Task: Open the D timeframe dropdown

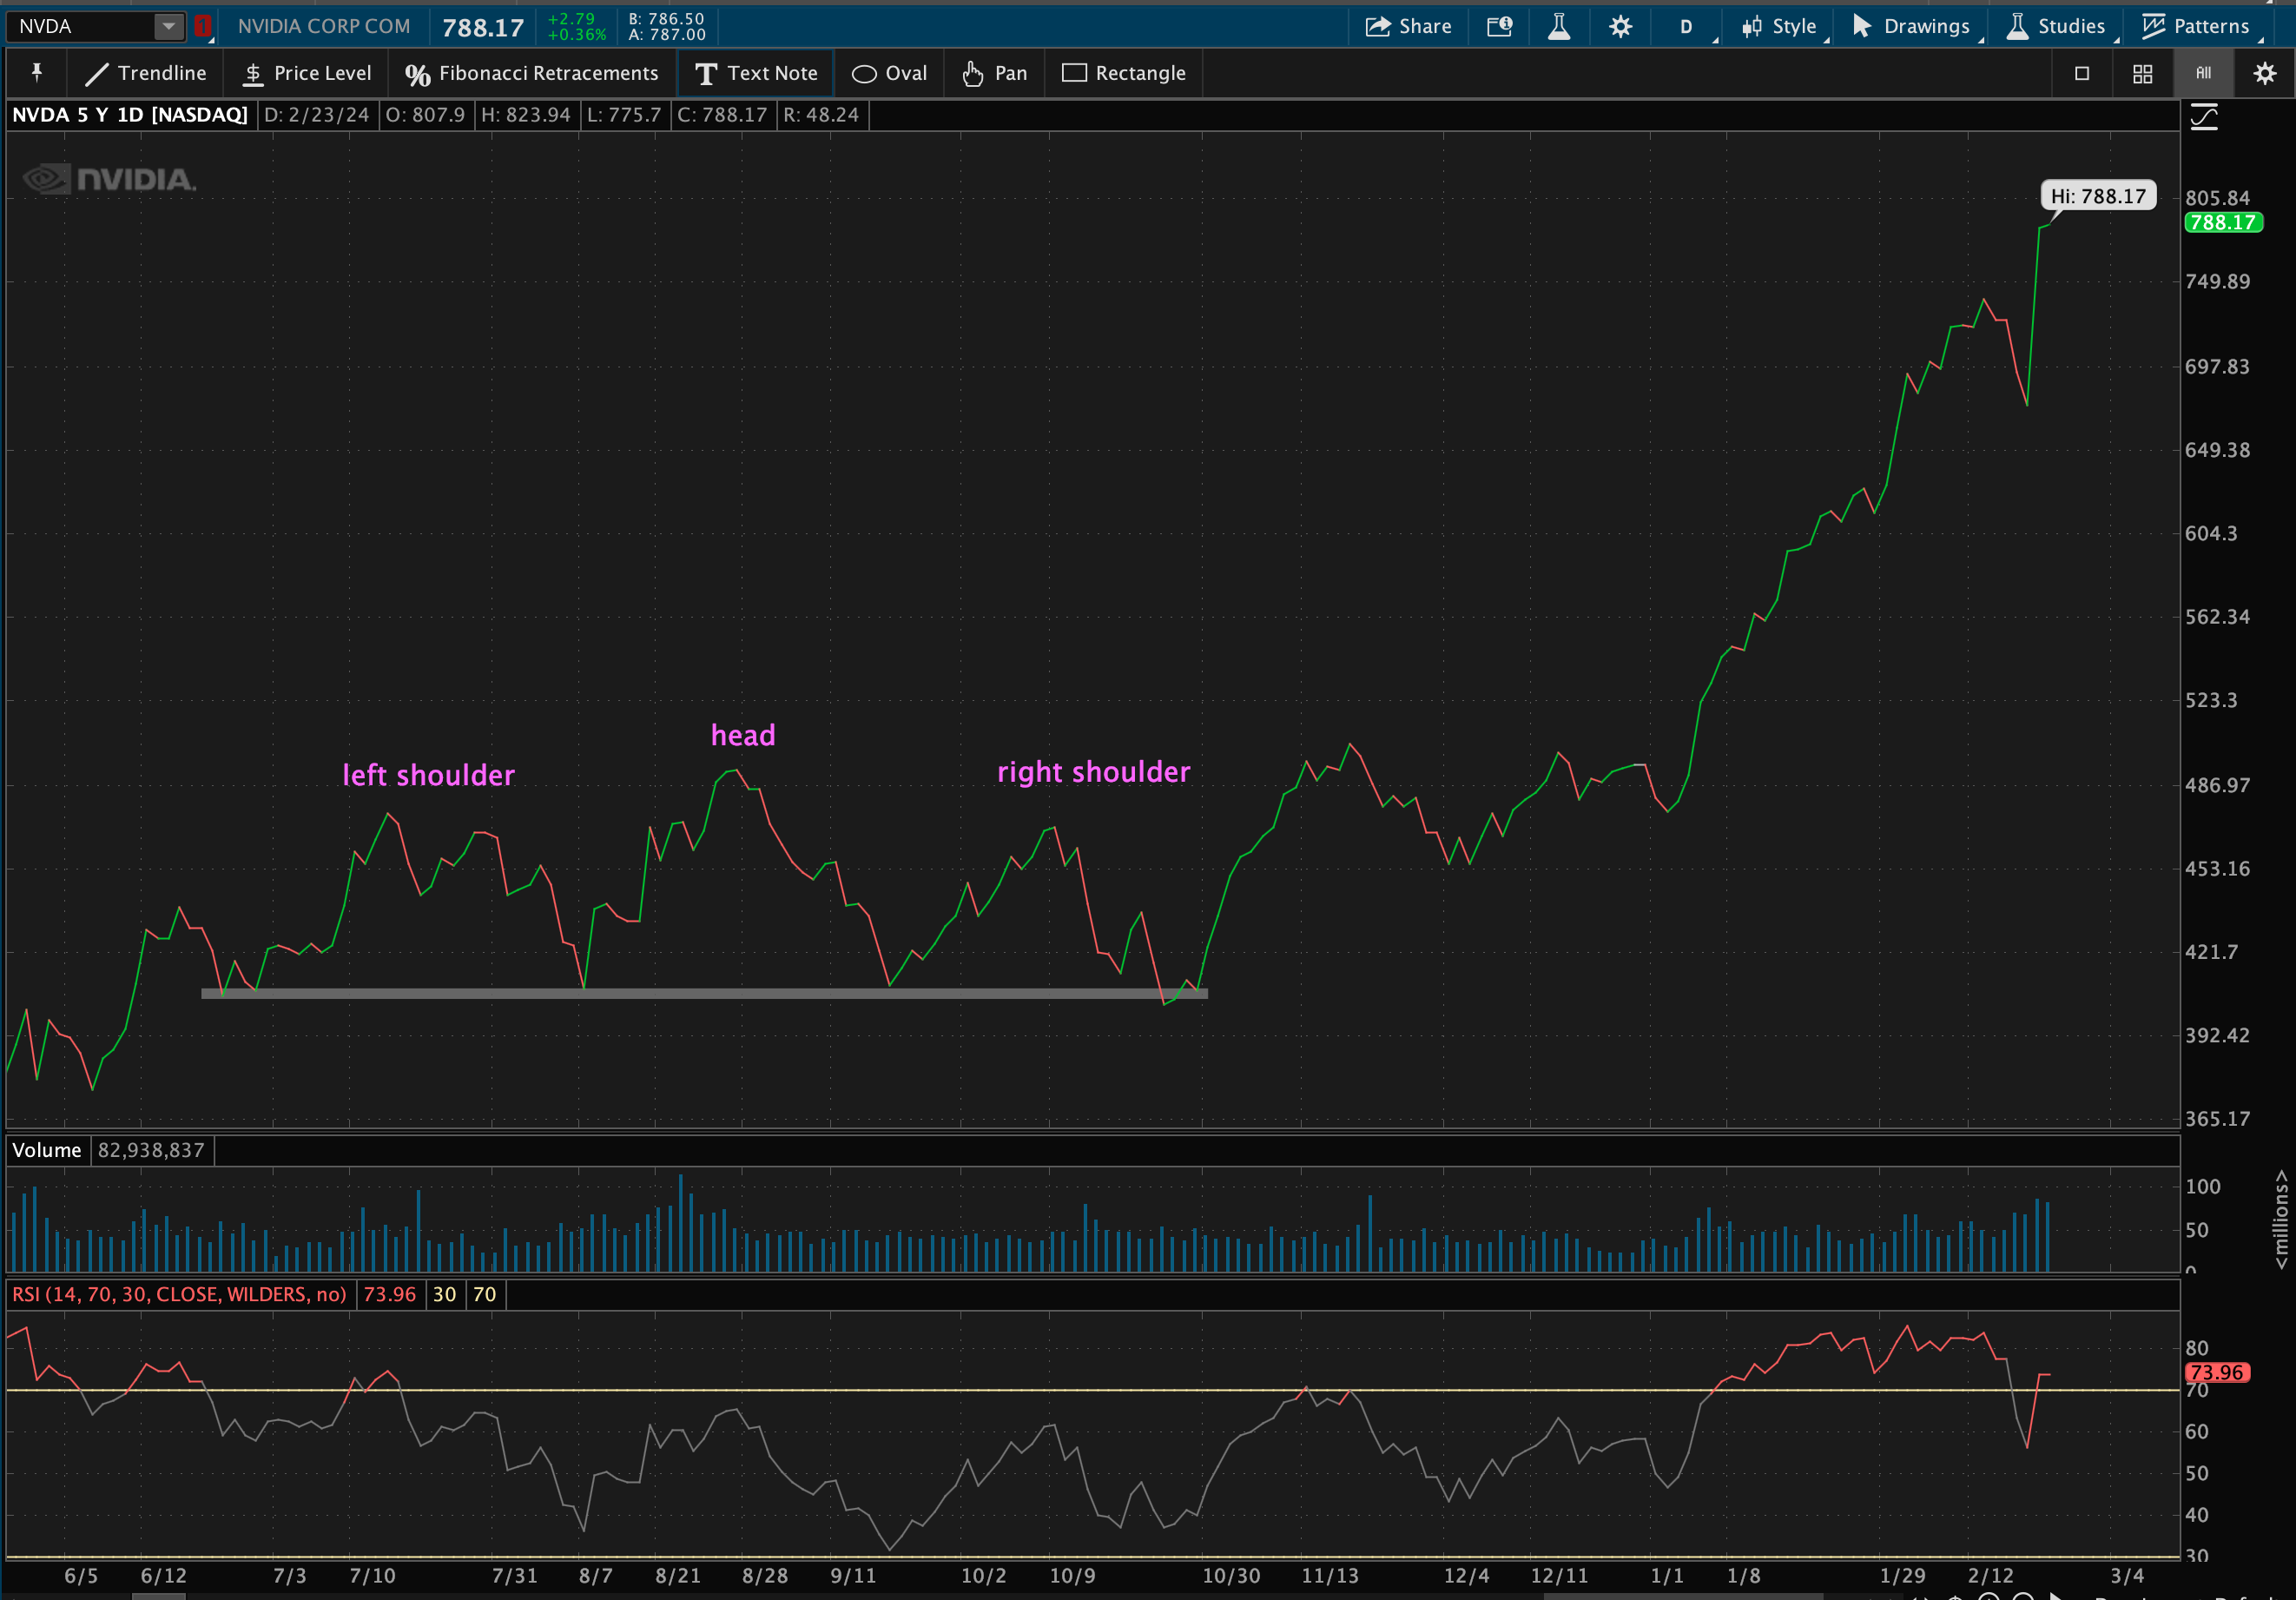Action: 1687,26
